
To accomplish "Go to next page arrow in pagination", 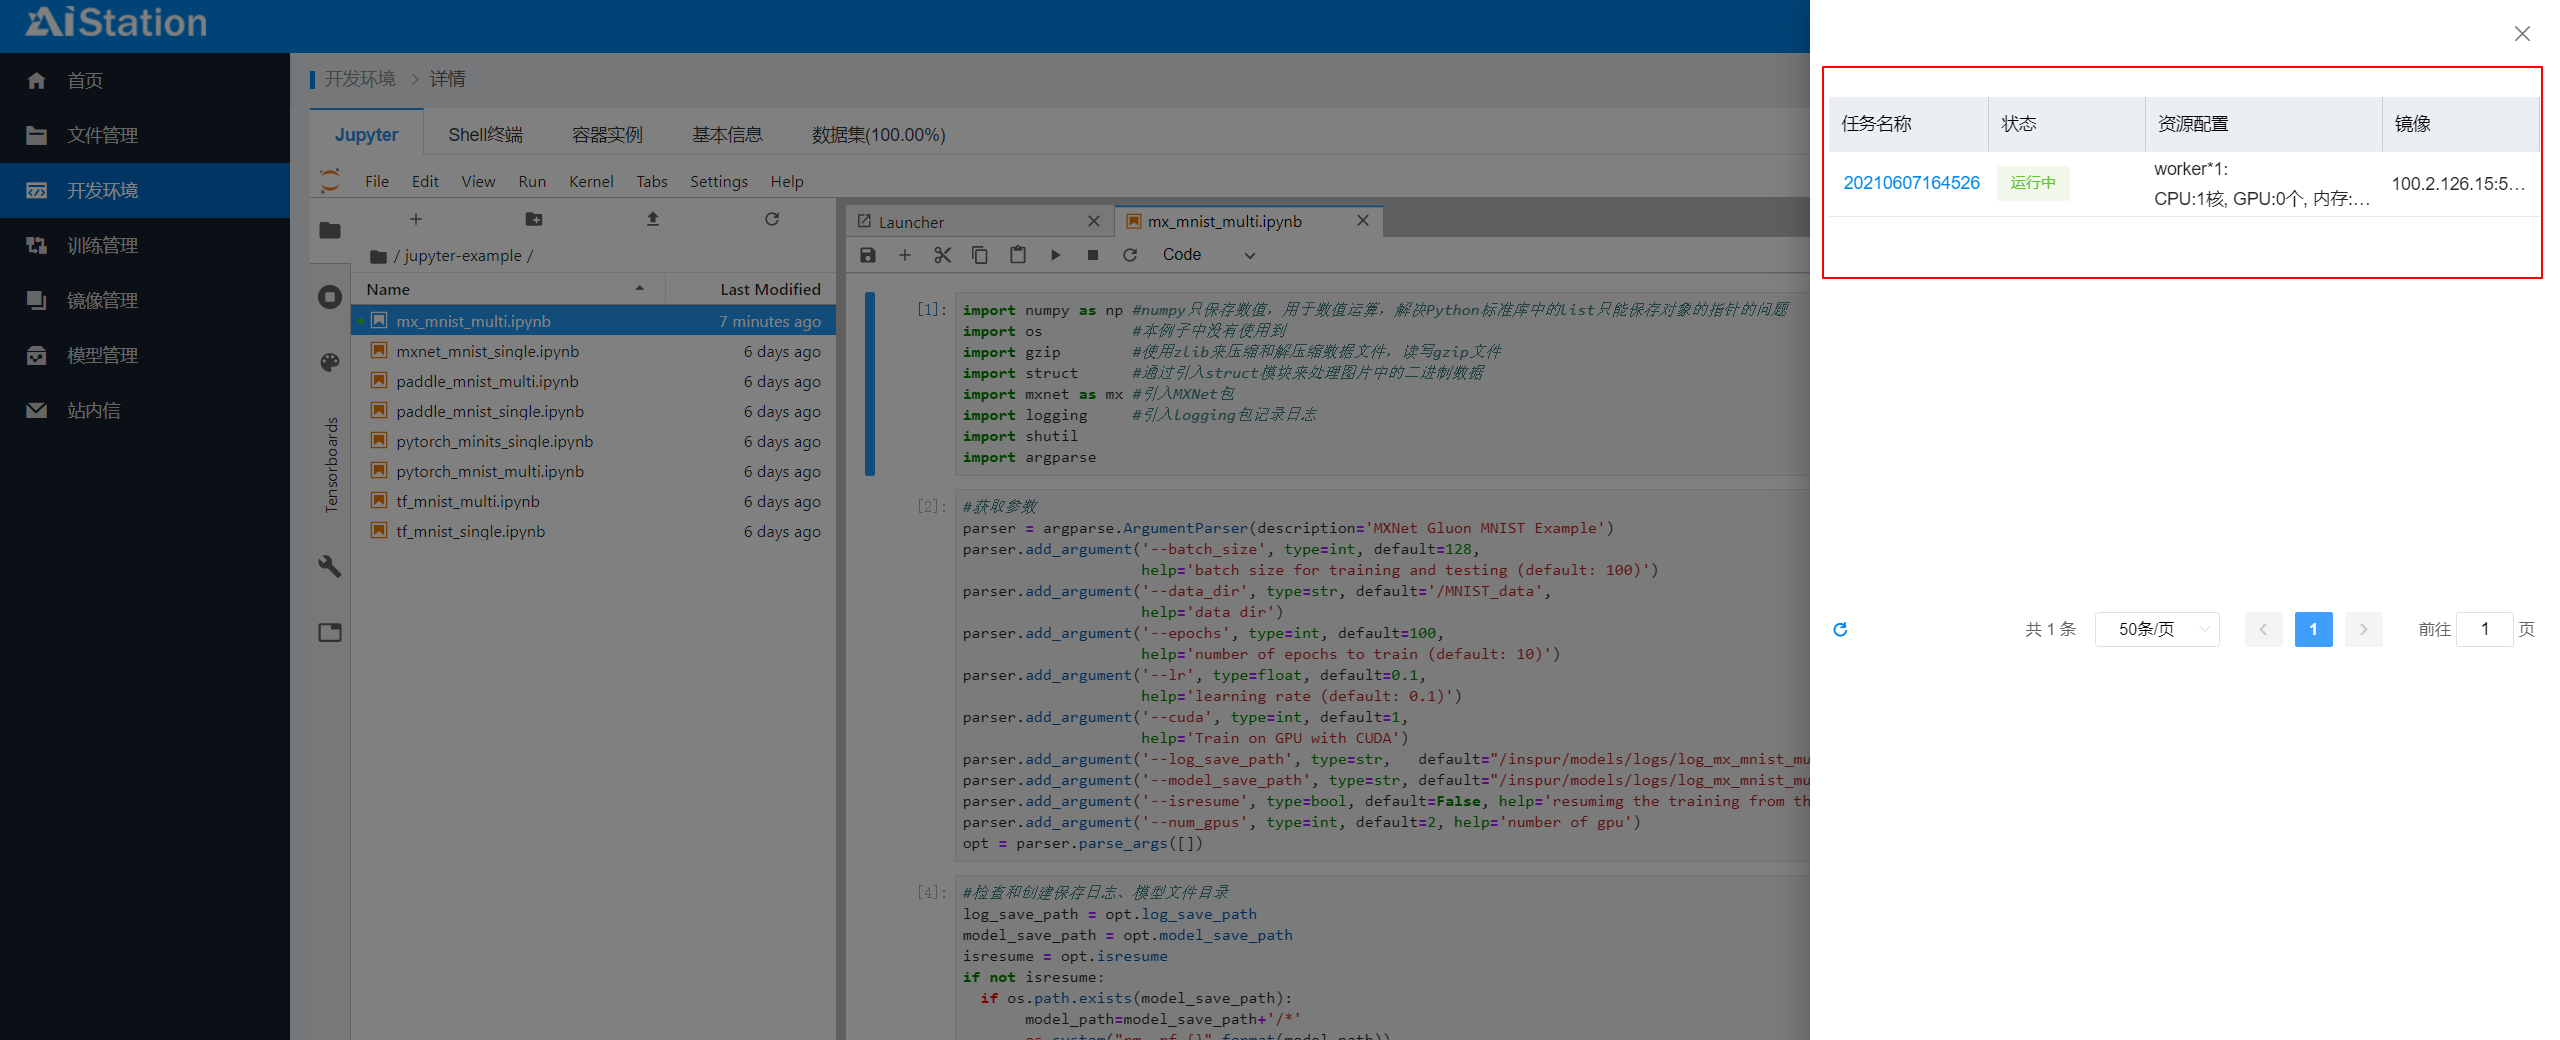I will click(x=2363, y=629).
